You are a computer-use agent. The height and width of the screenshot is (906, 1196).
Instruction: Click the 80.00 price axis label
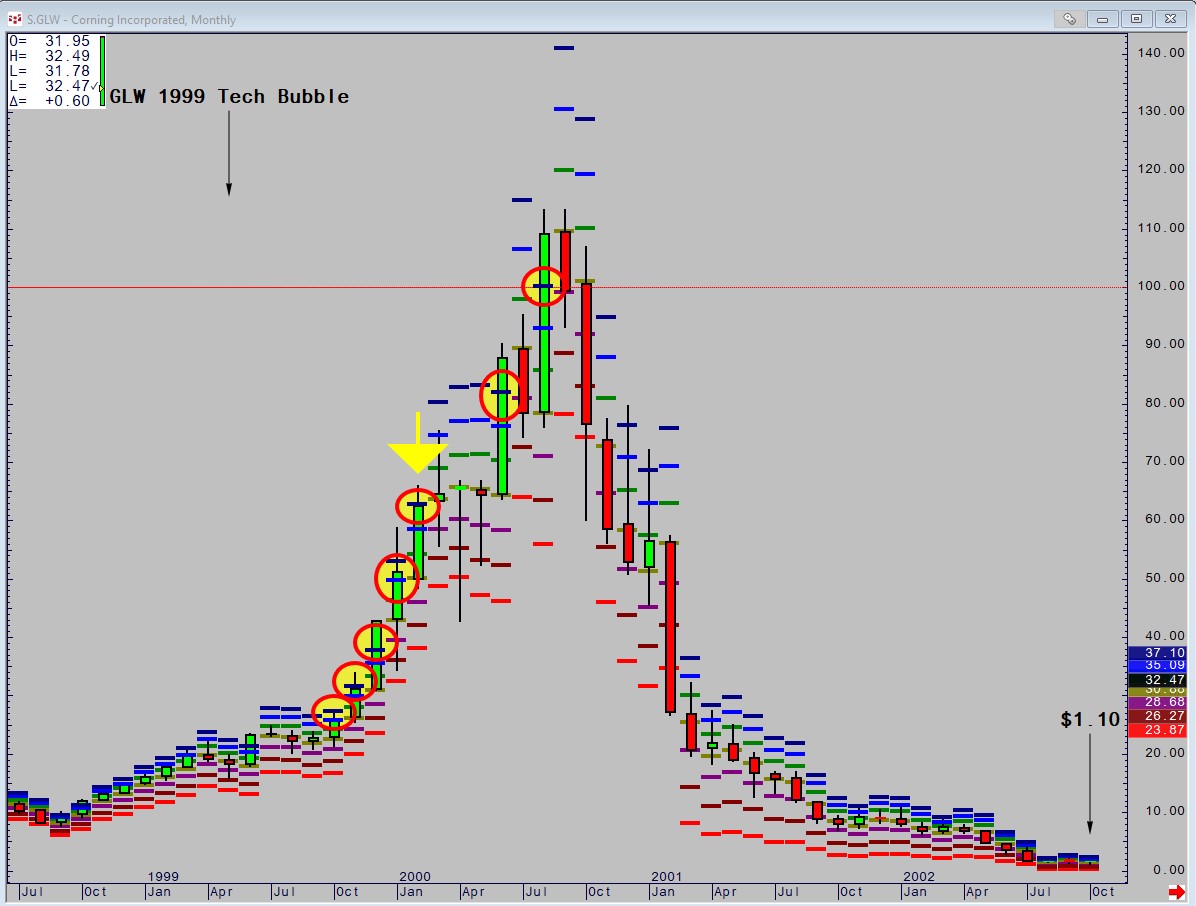click(1164, 403)
